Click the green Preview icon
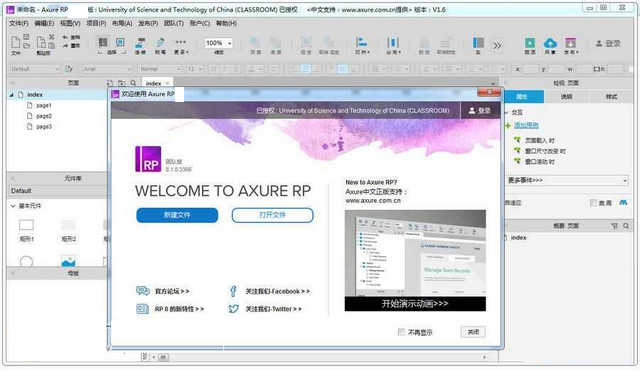 pyautogui.click(x=530, y=42)
